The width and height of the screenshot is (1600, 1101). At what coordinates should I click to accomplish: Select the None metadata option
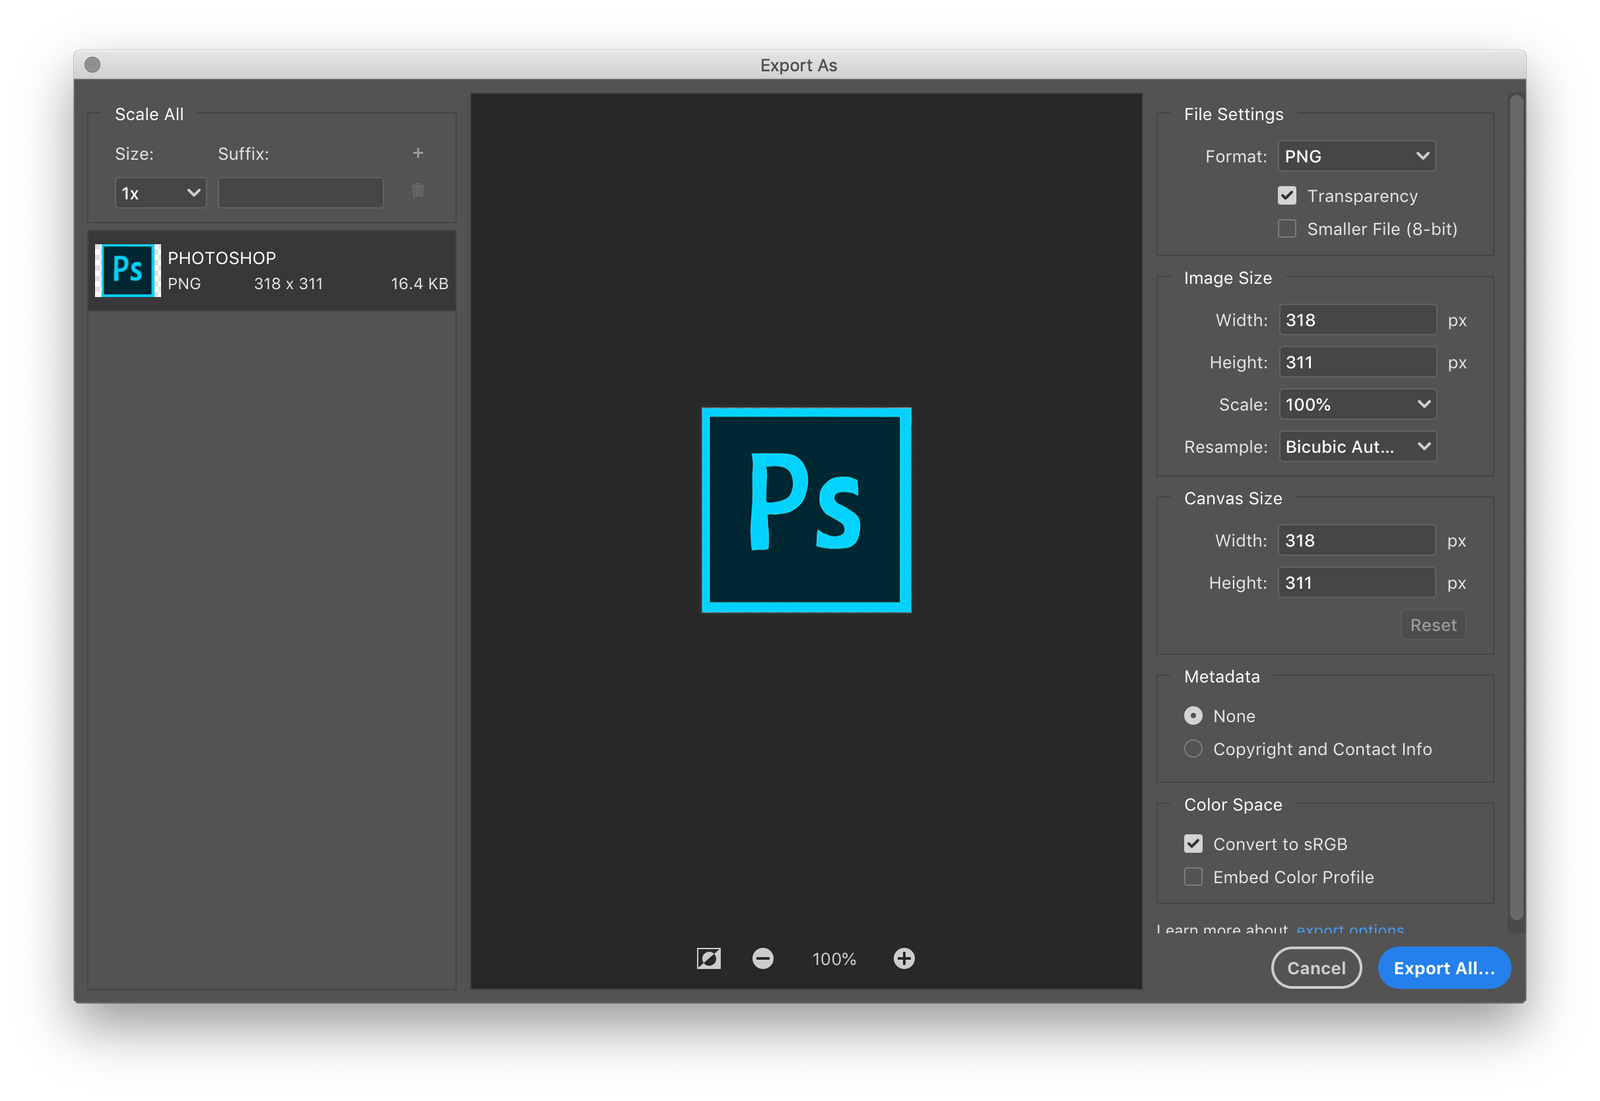pyautogui.click(x=1193, y=716)
